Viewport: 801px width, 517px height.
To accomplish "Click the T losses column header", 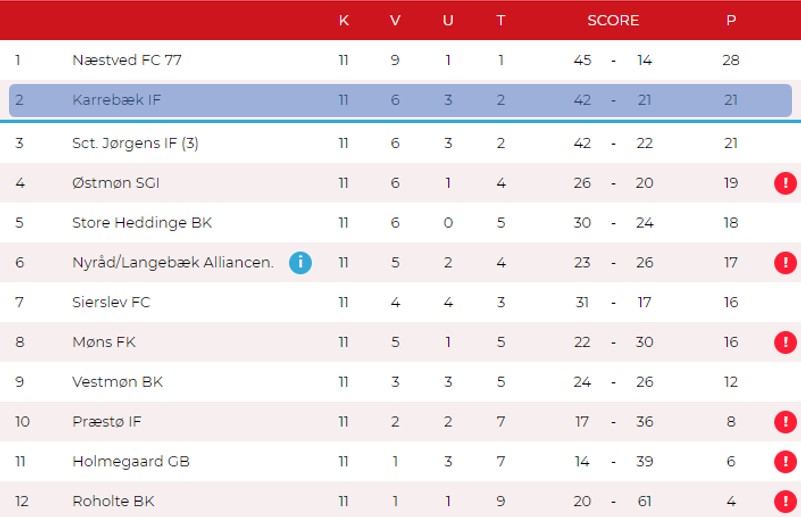I will (500, 20).
